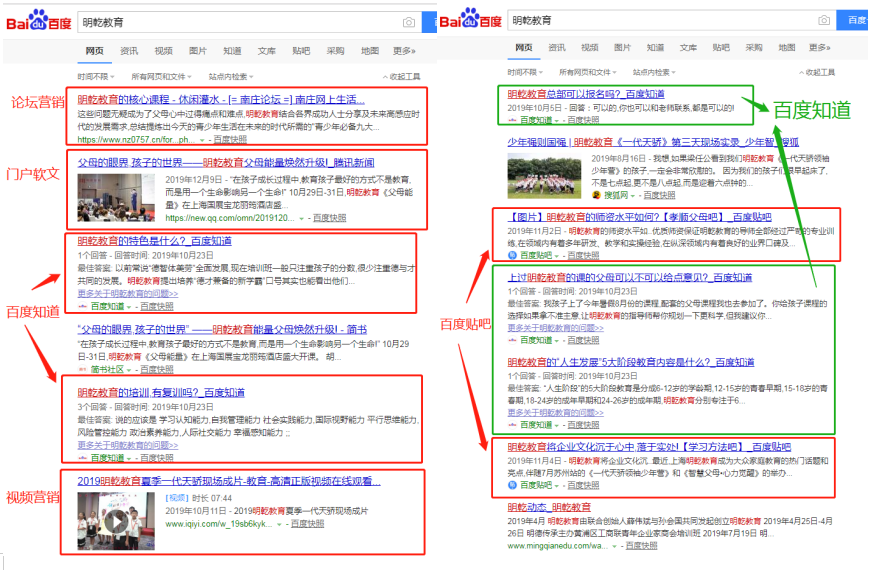Select 视频 tab in the left page
Viewport: 873px width, 570px height.
[163, 51]
